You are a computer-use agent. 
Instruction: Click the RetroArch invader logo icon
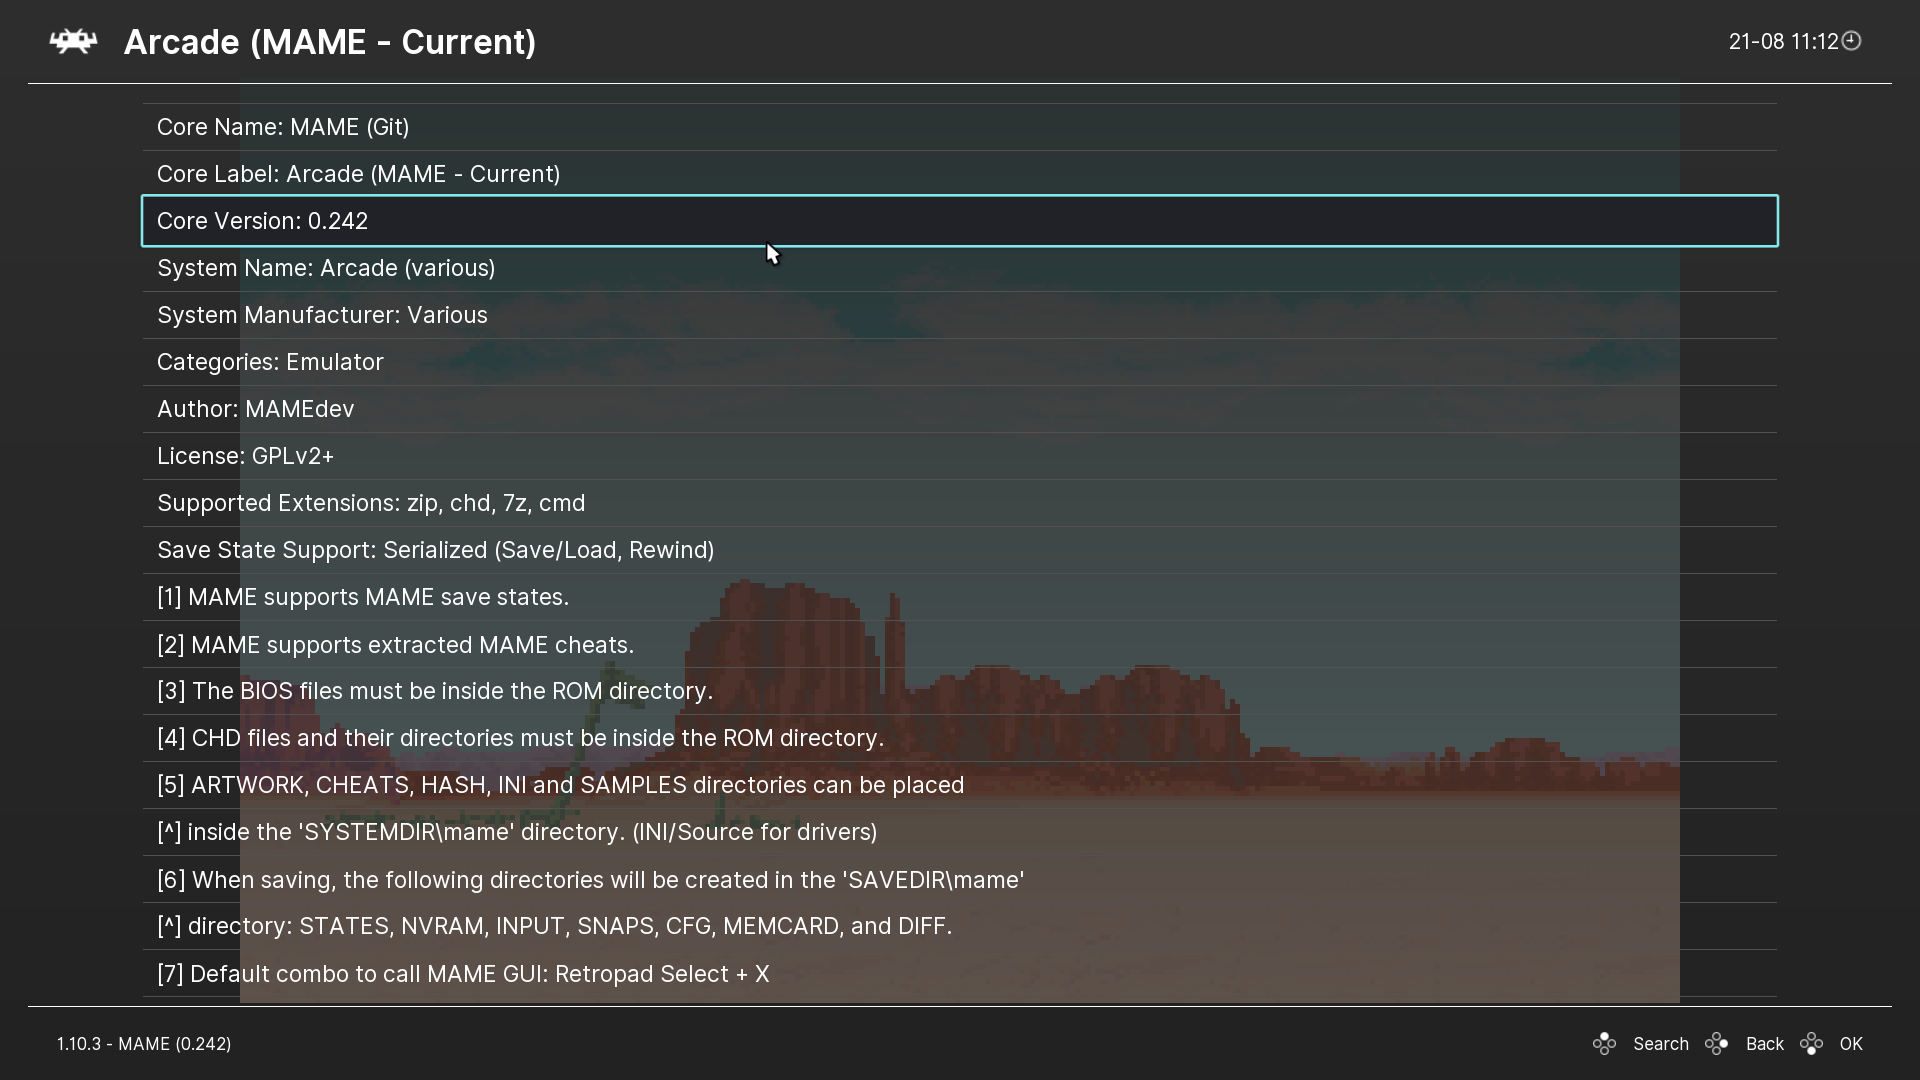(x=74, y=42)
